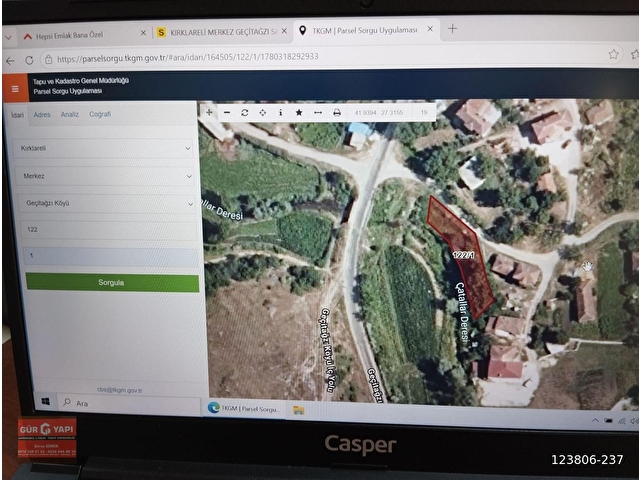Refresh the map with the circular arrows icon
The image size is (640, 480).
pos(244,113)
